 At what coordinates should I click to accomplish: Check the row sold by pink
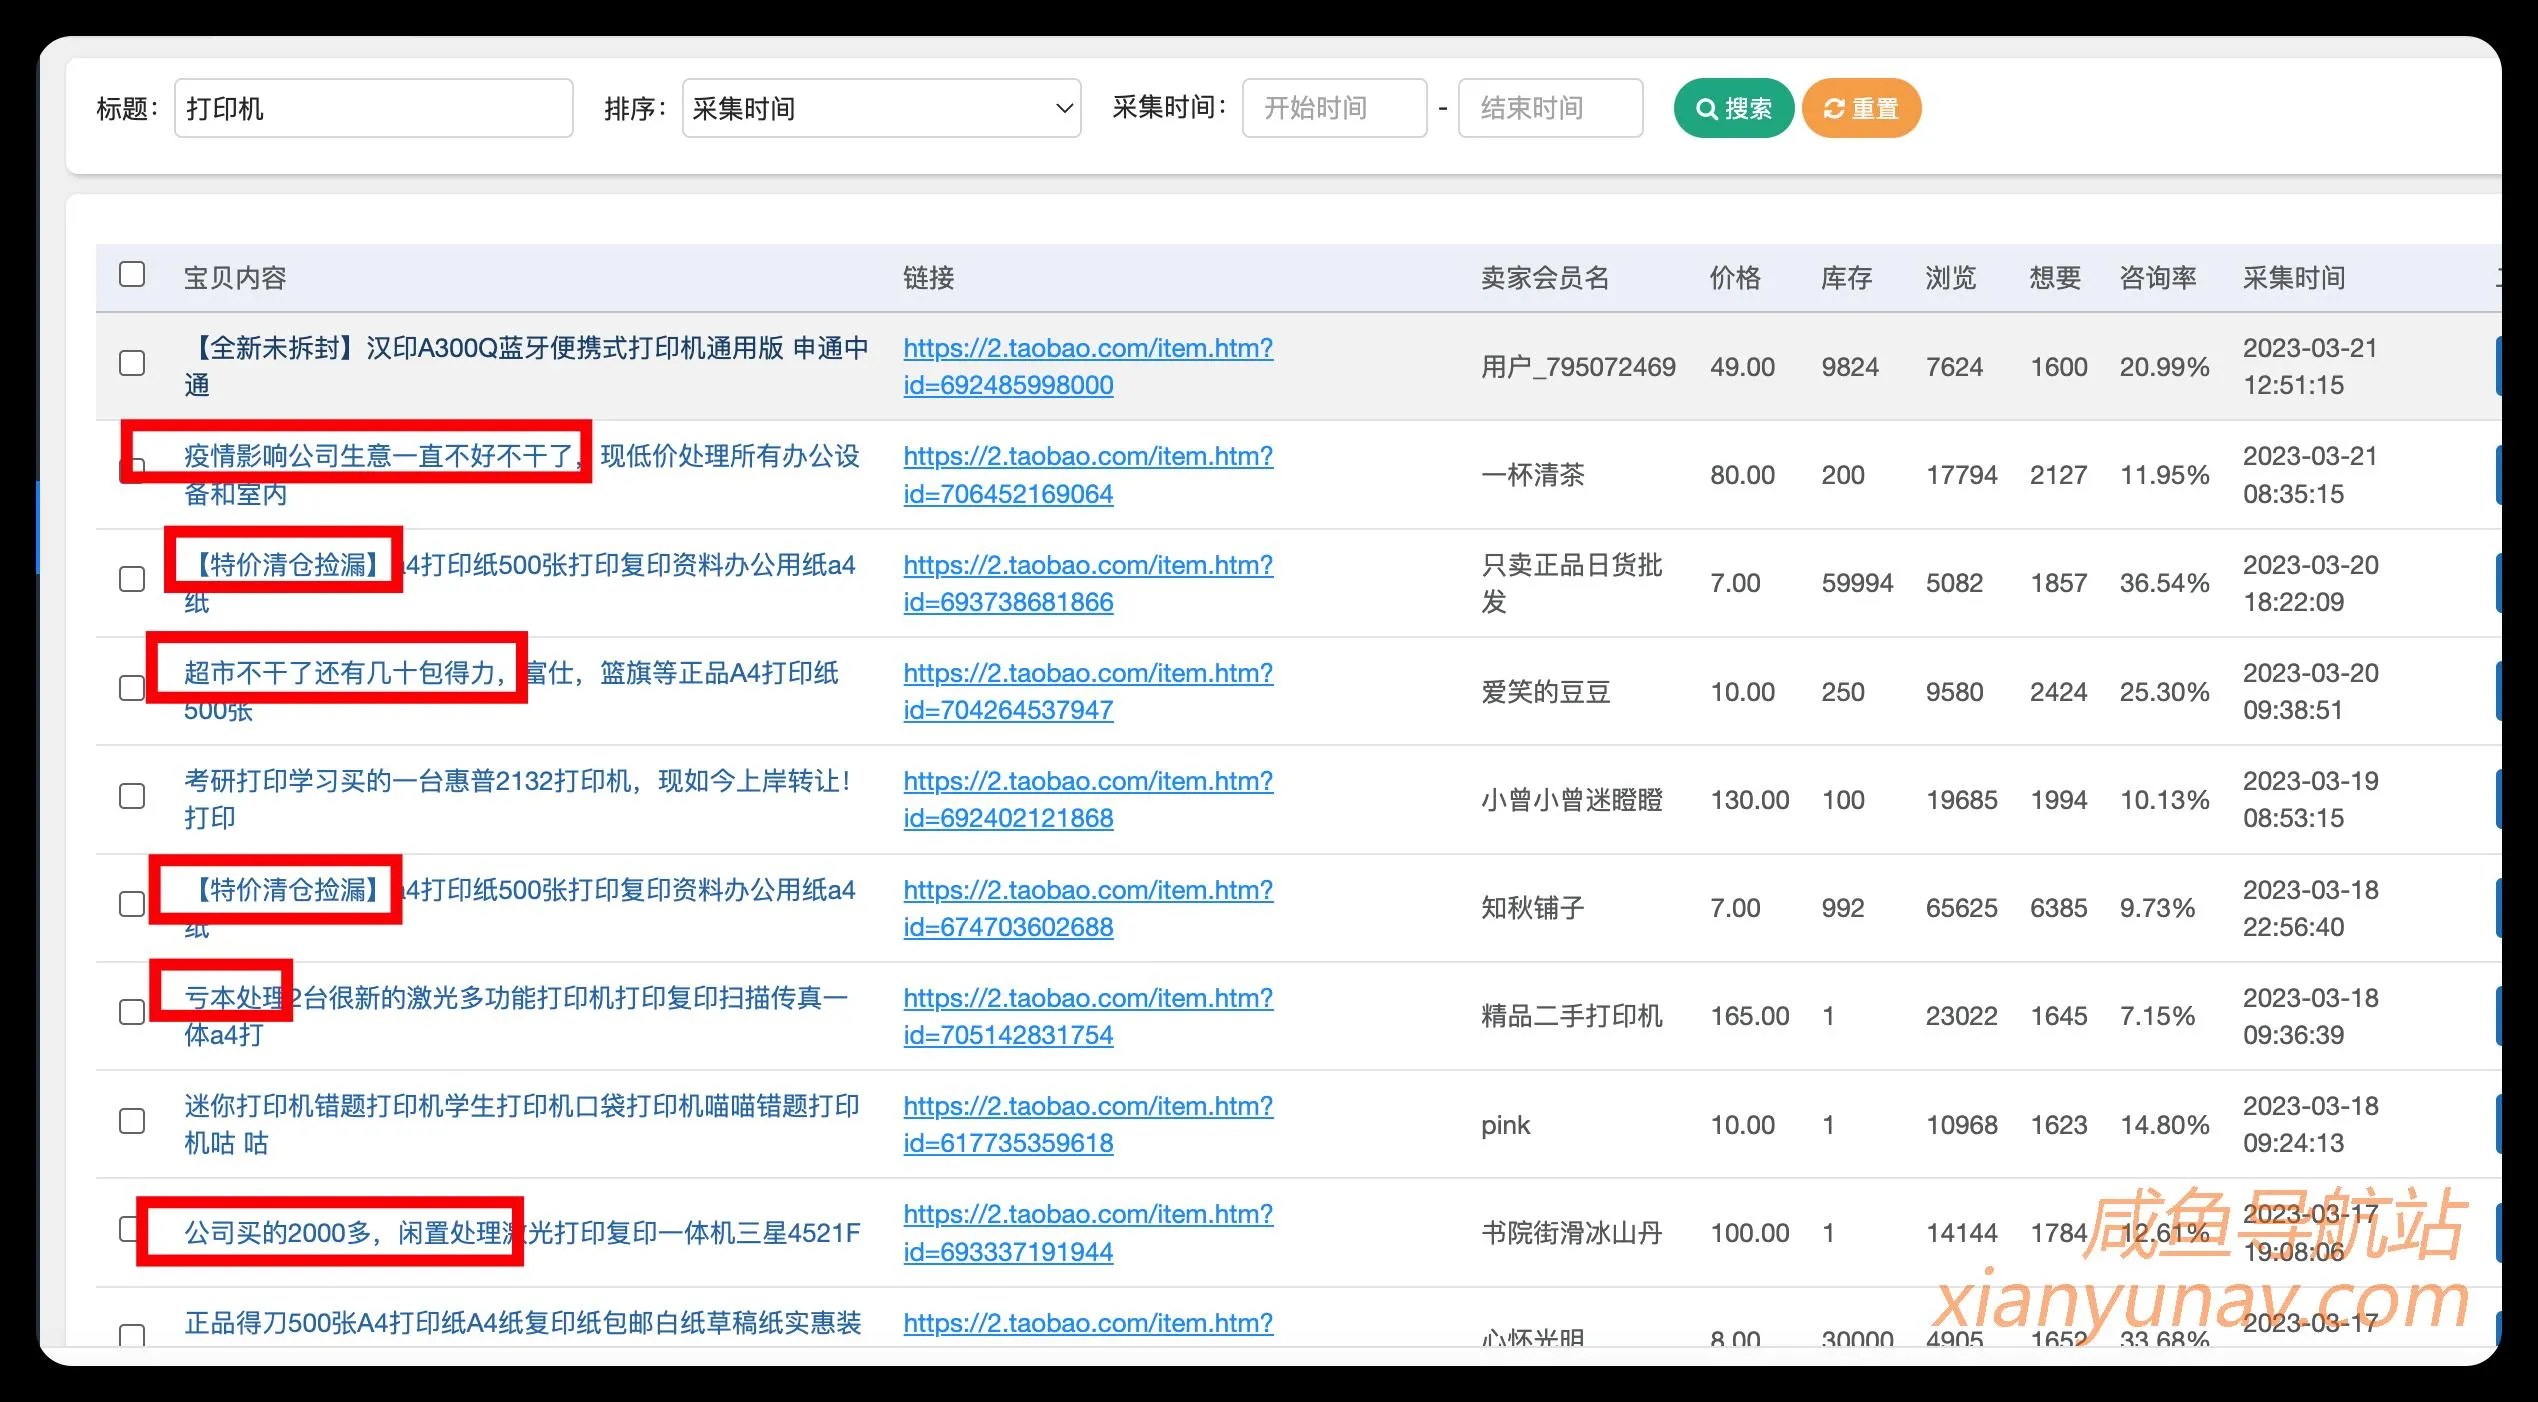click(x=131, y=1122)
